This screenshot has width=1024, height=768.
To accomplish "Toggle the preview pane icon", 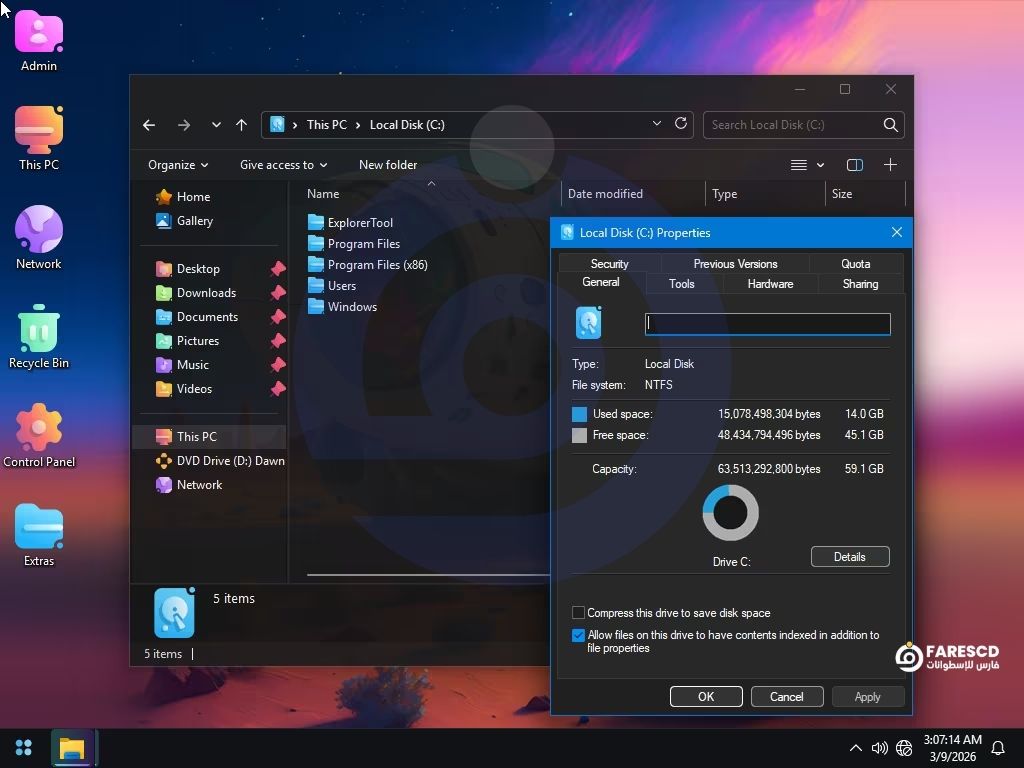I will pos(854,165).
